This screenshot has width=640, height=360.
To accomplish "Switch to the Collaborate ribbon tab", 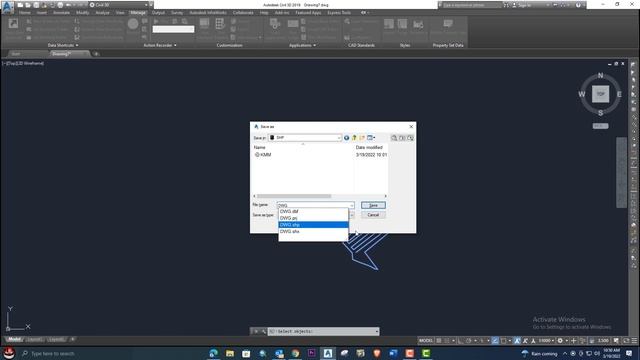I will (x=243, y=13).
